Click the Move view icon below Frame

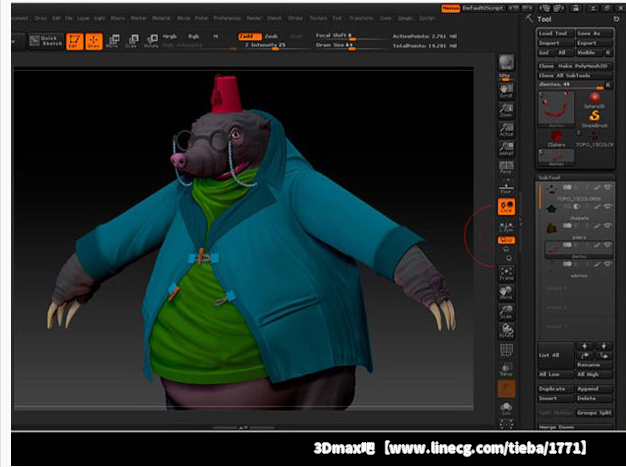[x=506, y=292]
